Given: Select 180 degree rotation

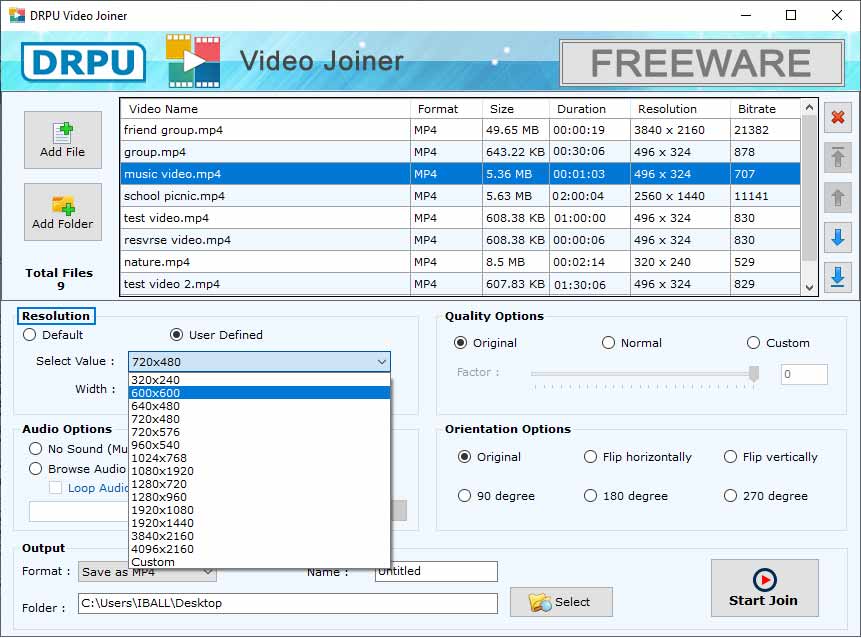Looking at the screenshot, I should pyautogui.click(x=590, y=496).
